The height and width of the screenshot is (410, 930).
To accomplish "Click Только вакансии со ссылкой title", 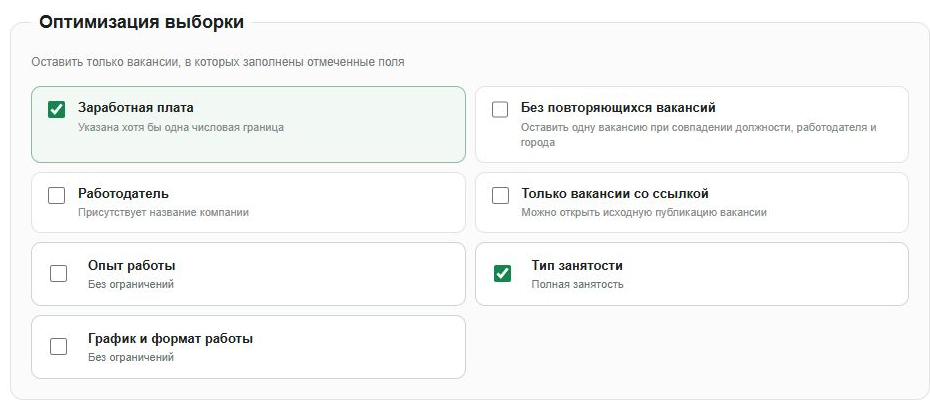I will click(615, 194).
